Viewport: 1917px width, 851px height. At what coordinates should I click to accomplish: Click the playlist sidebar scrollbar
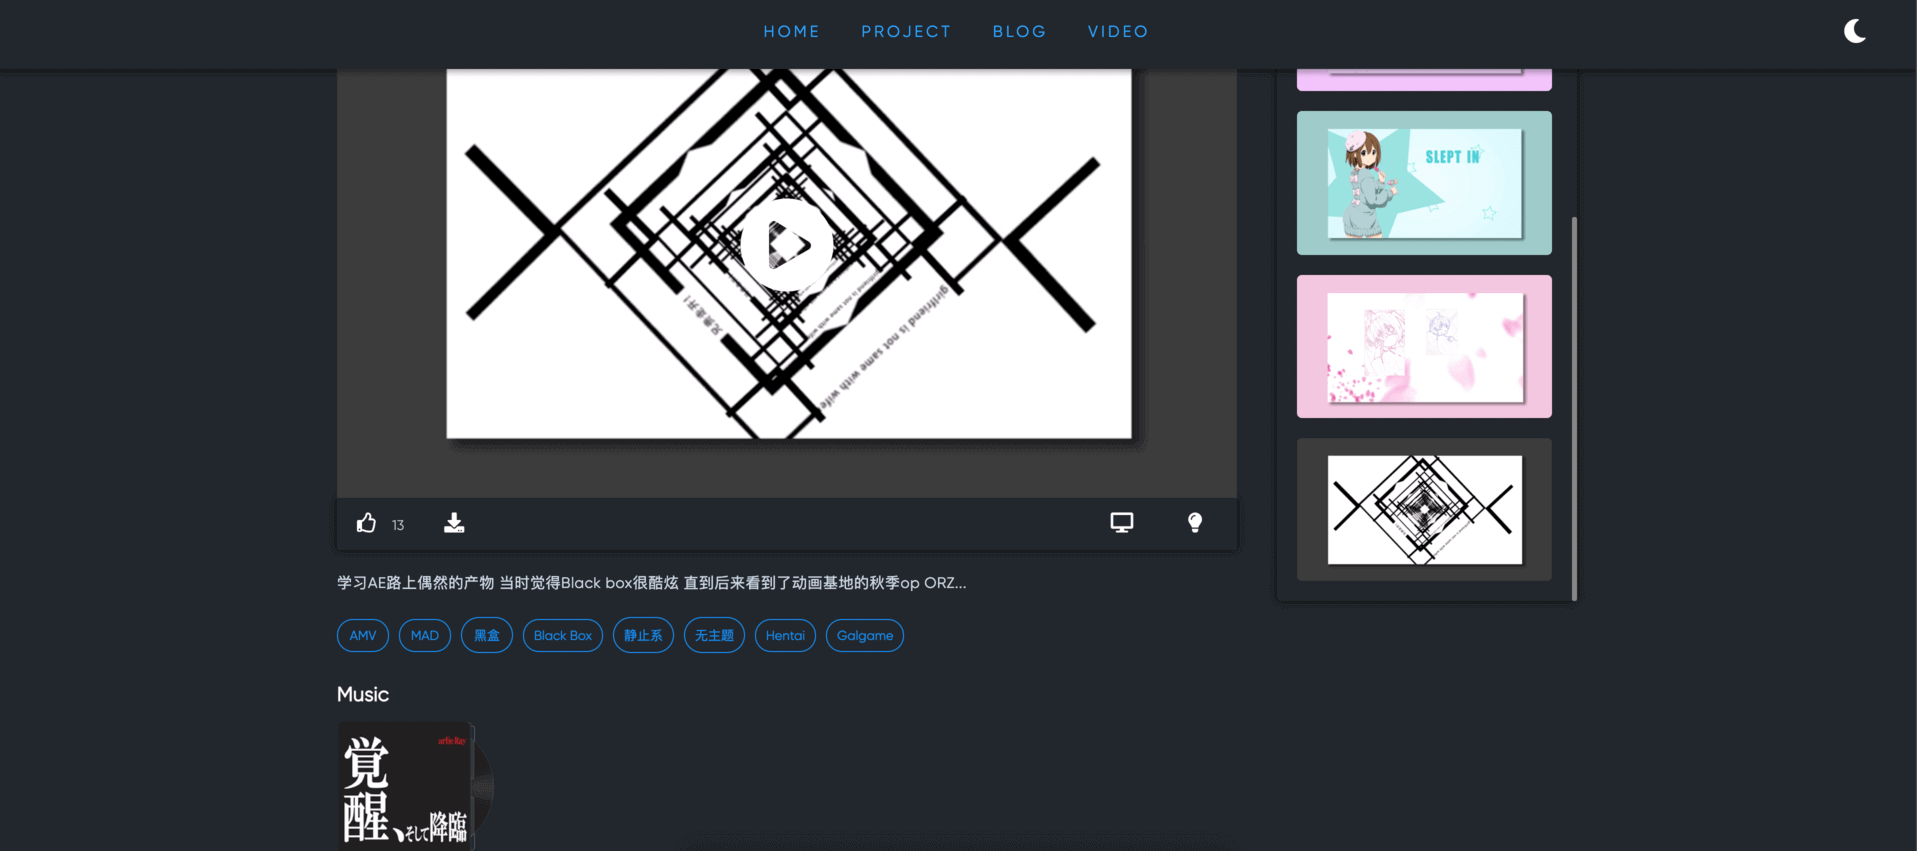1574,400
